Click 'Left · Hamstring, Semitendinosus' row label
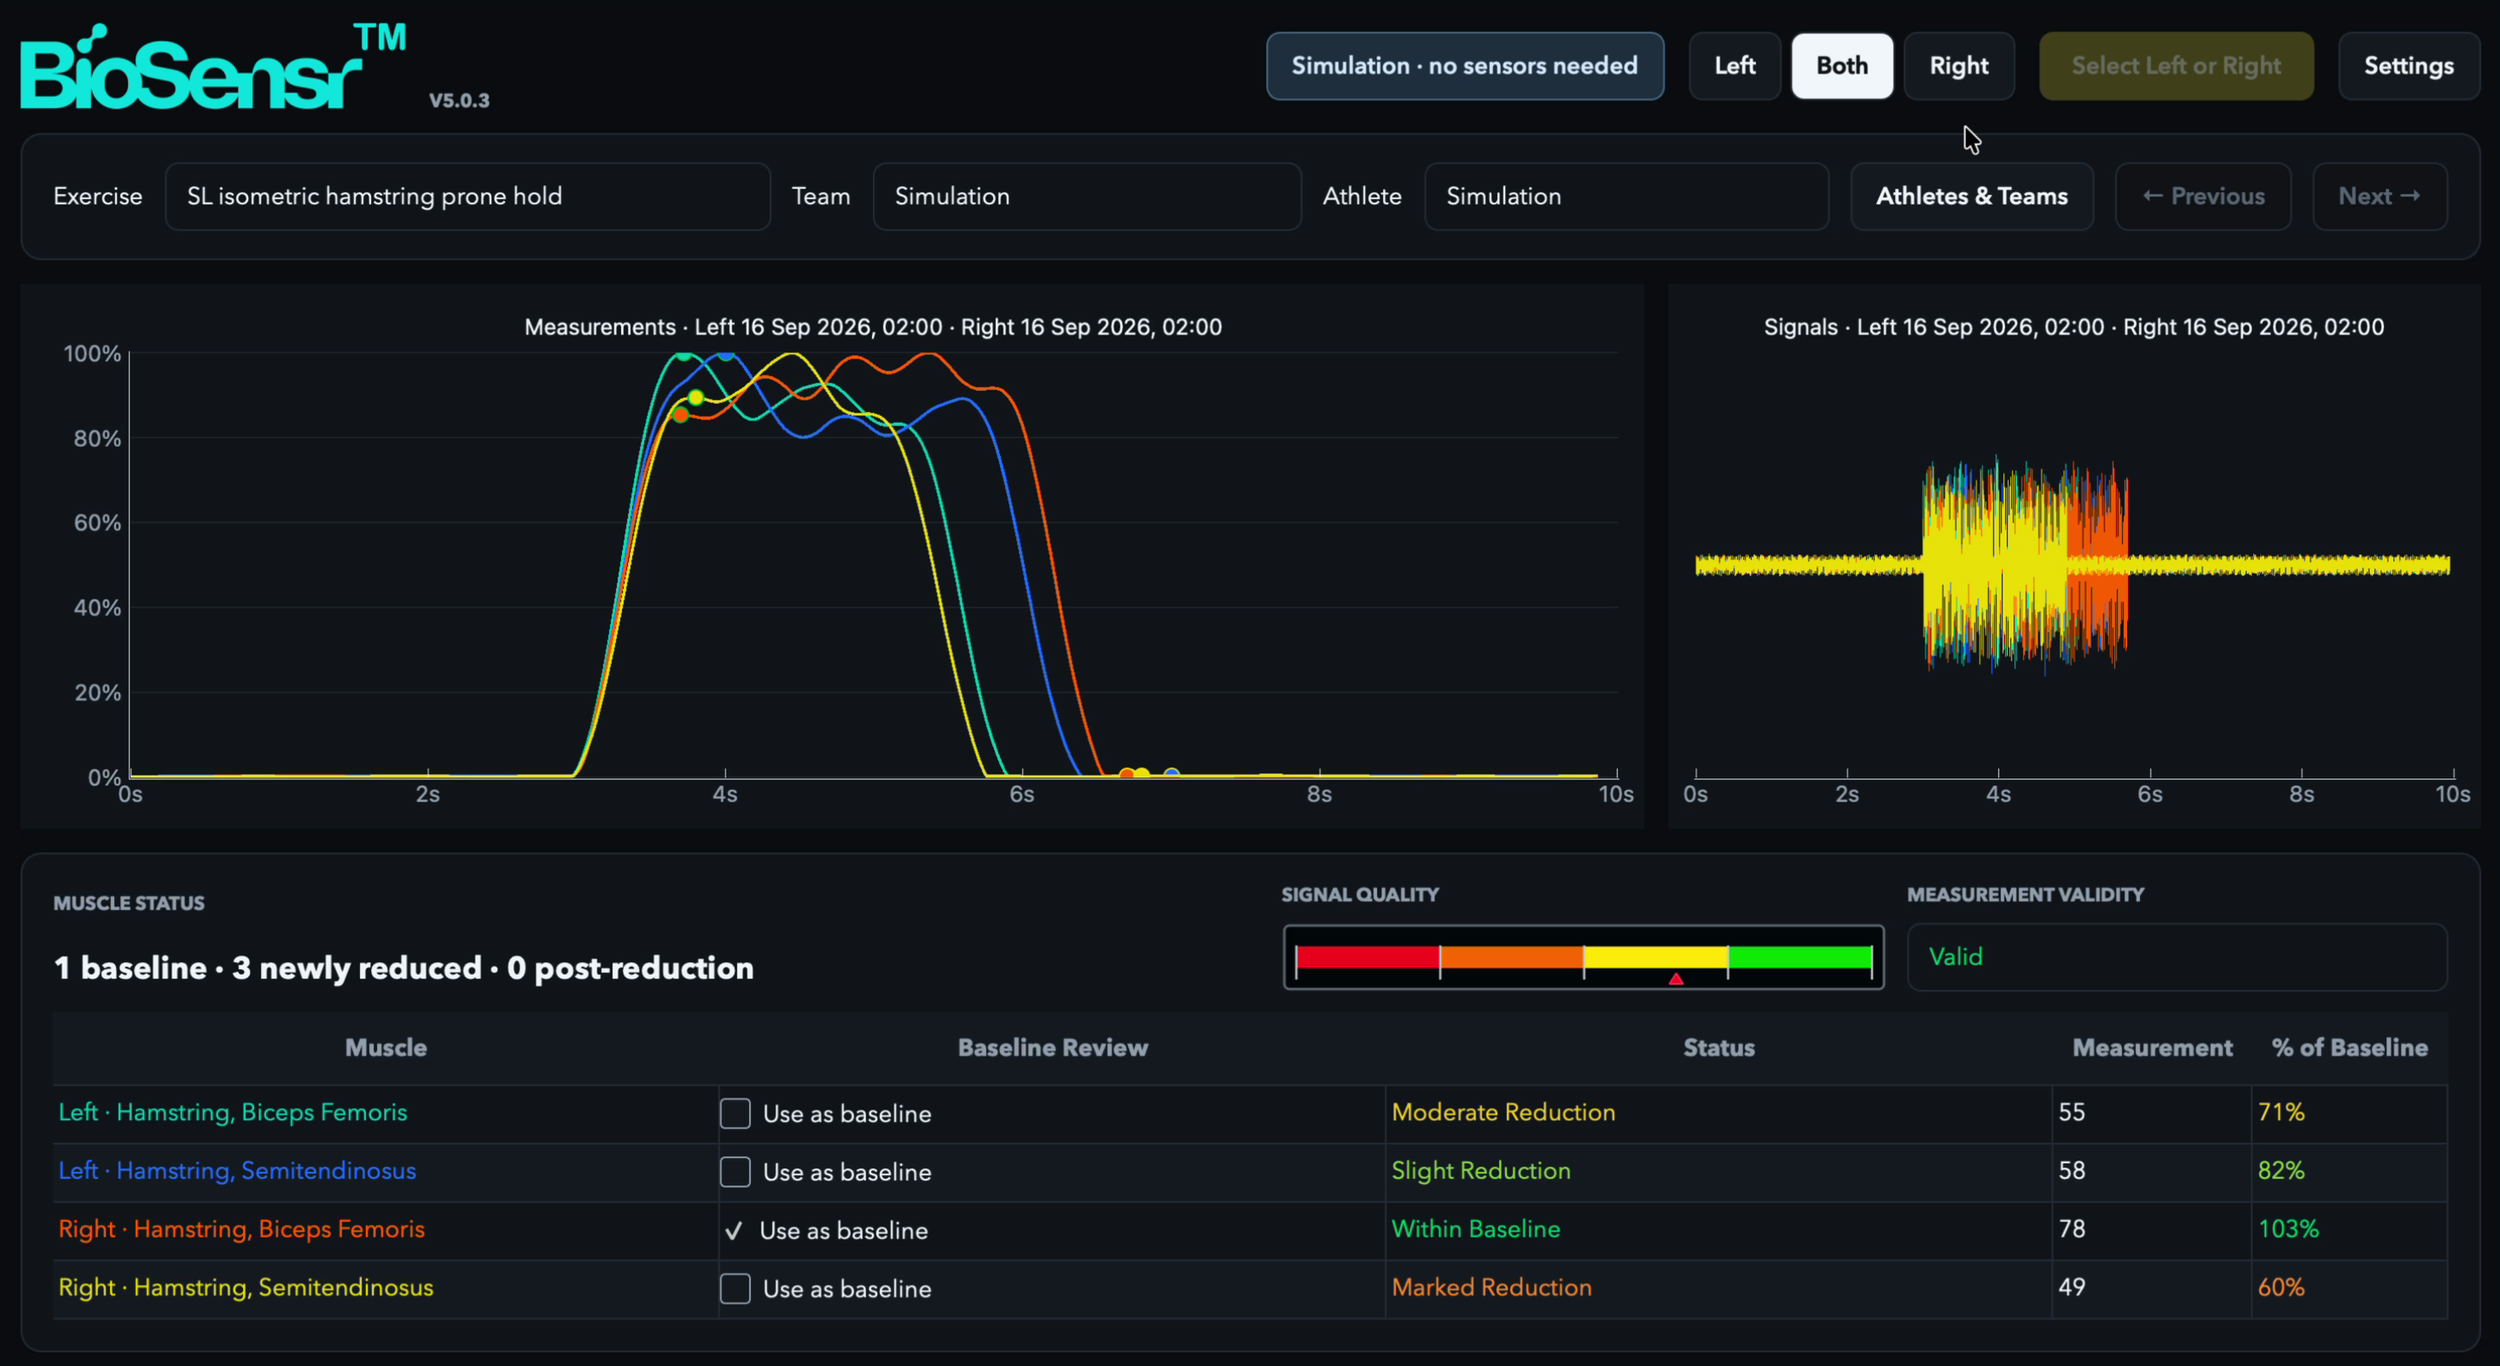The width and height of the screenshot is (2500, 1366). (x=237, y=1170)
